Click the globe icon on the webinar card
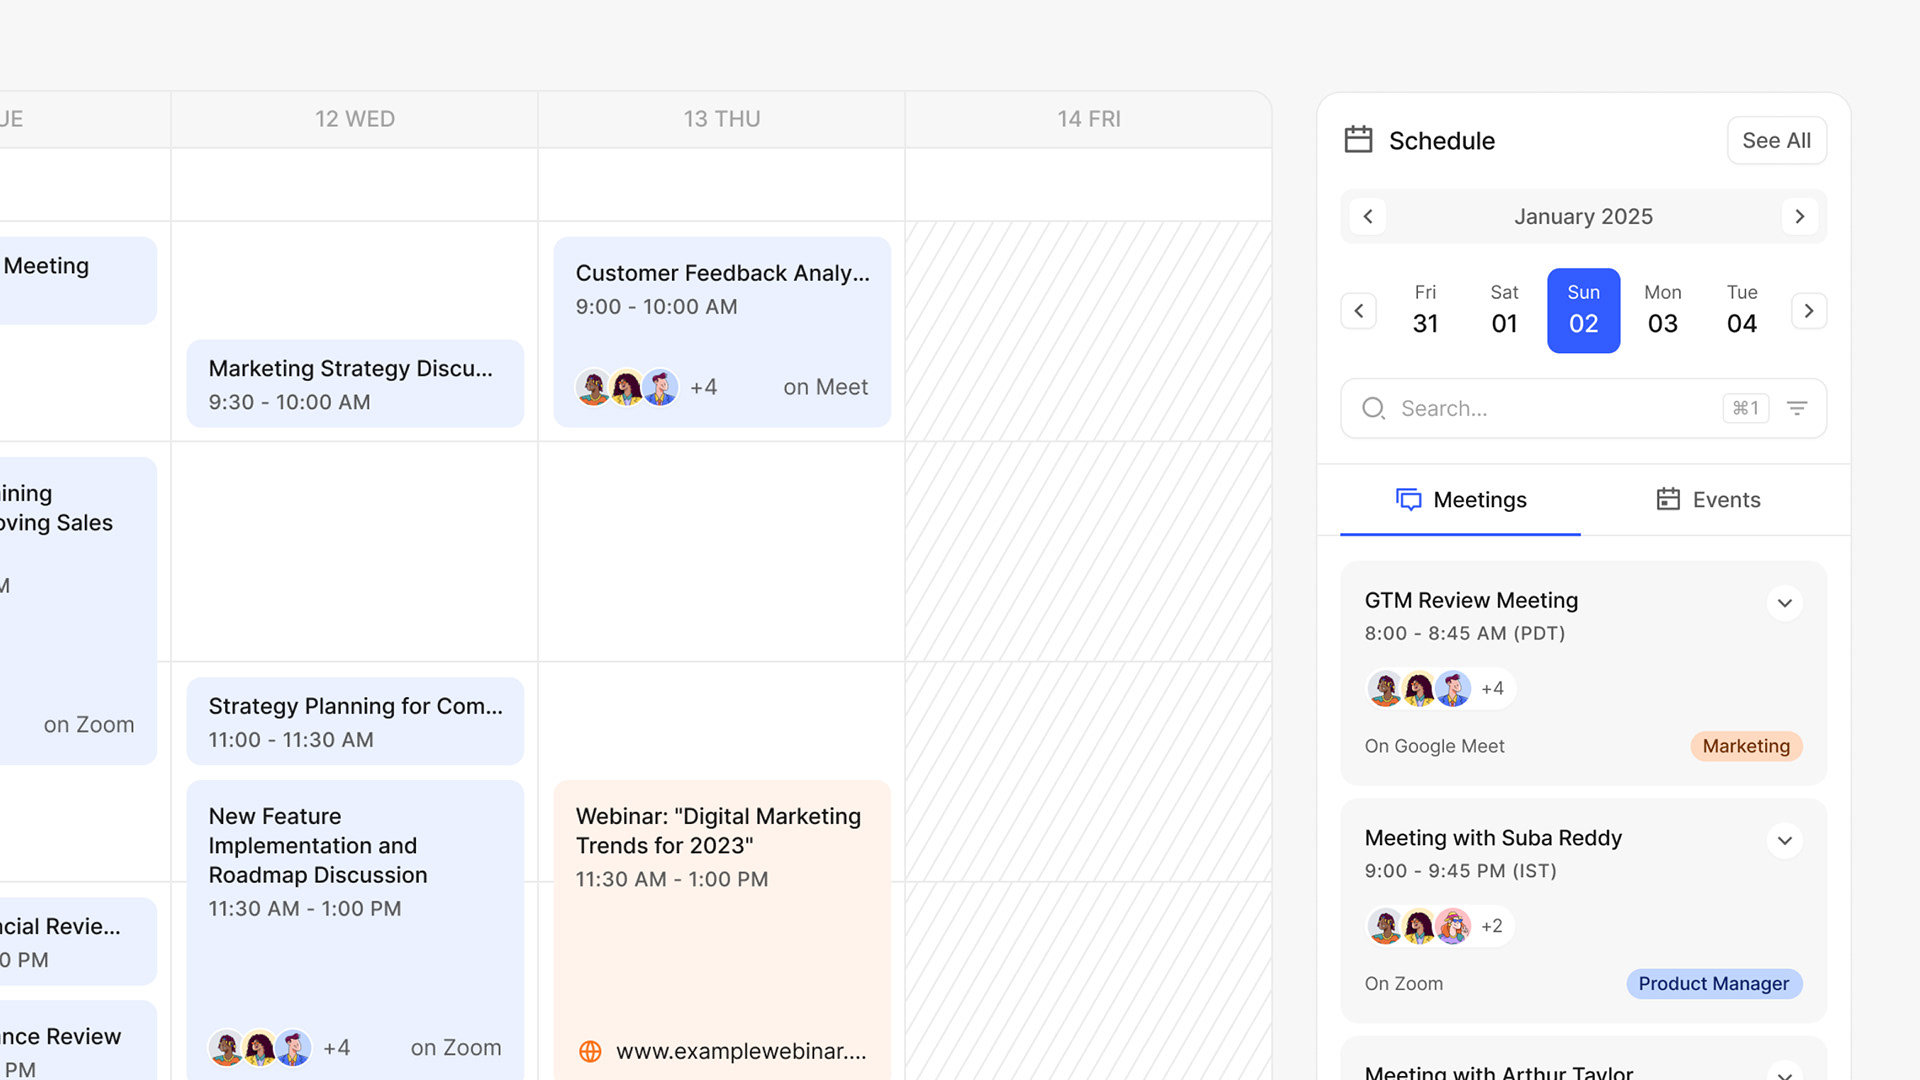 click(x=590, y=1051)
